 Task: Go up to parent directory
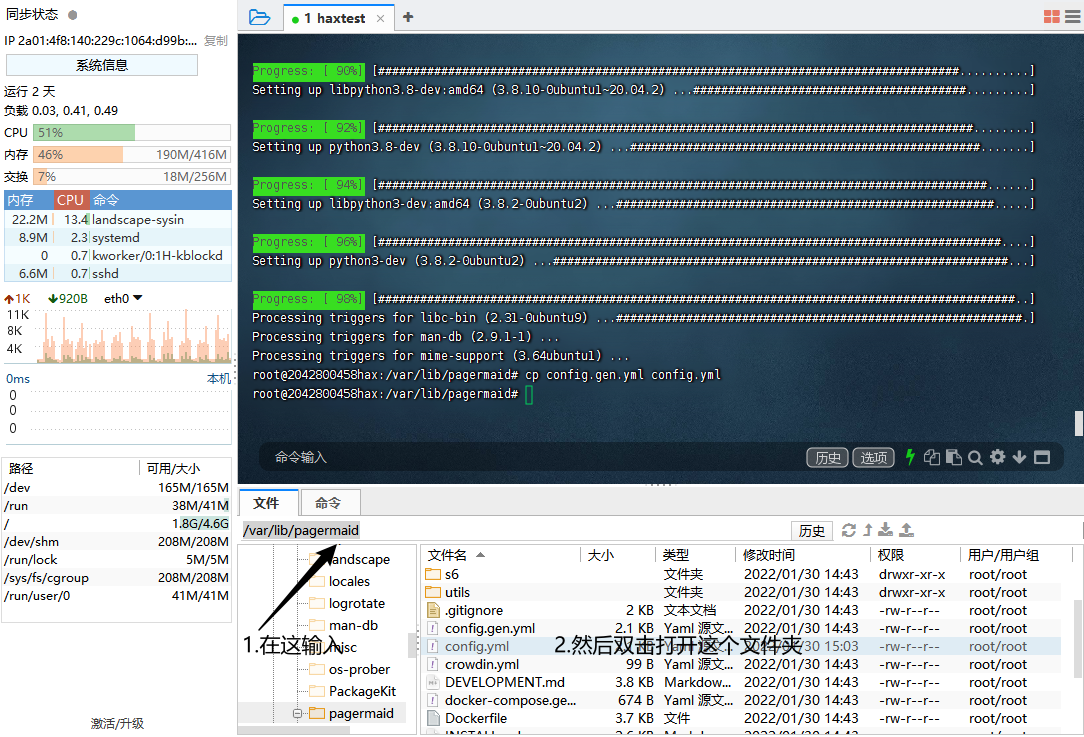coord(868,530)
